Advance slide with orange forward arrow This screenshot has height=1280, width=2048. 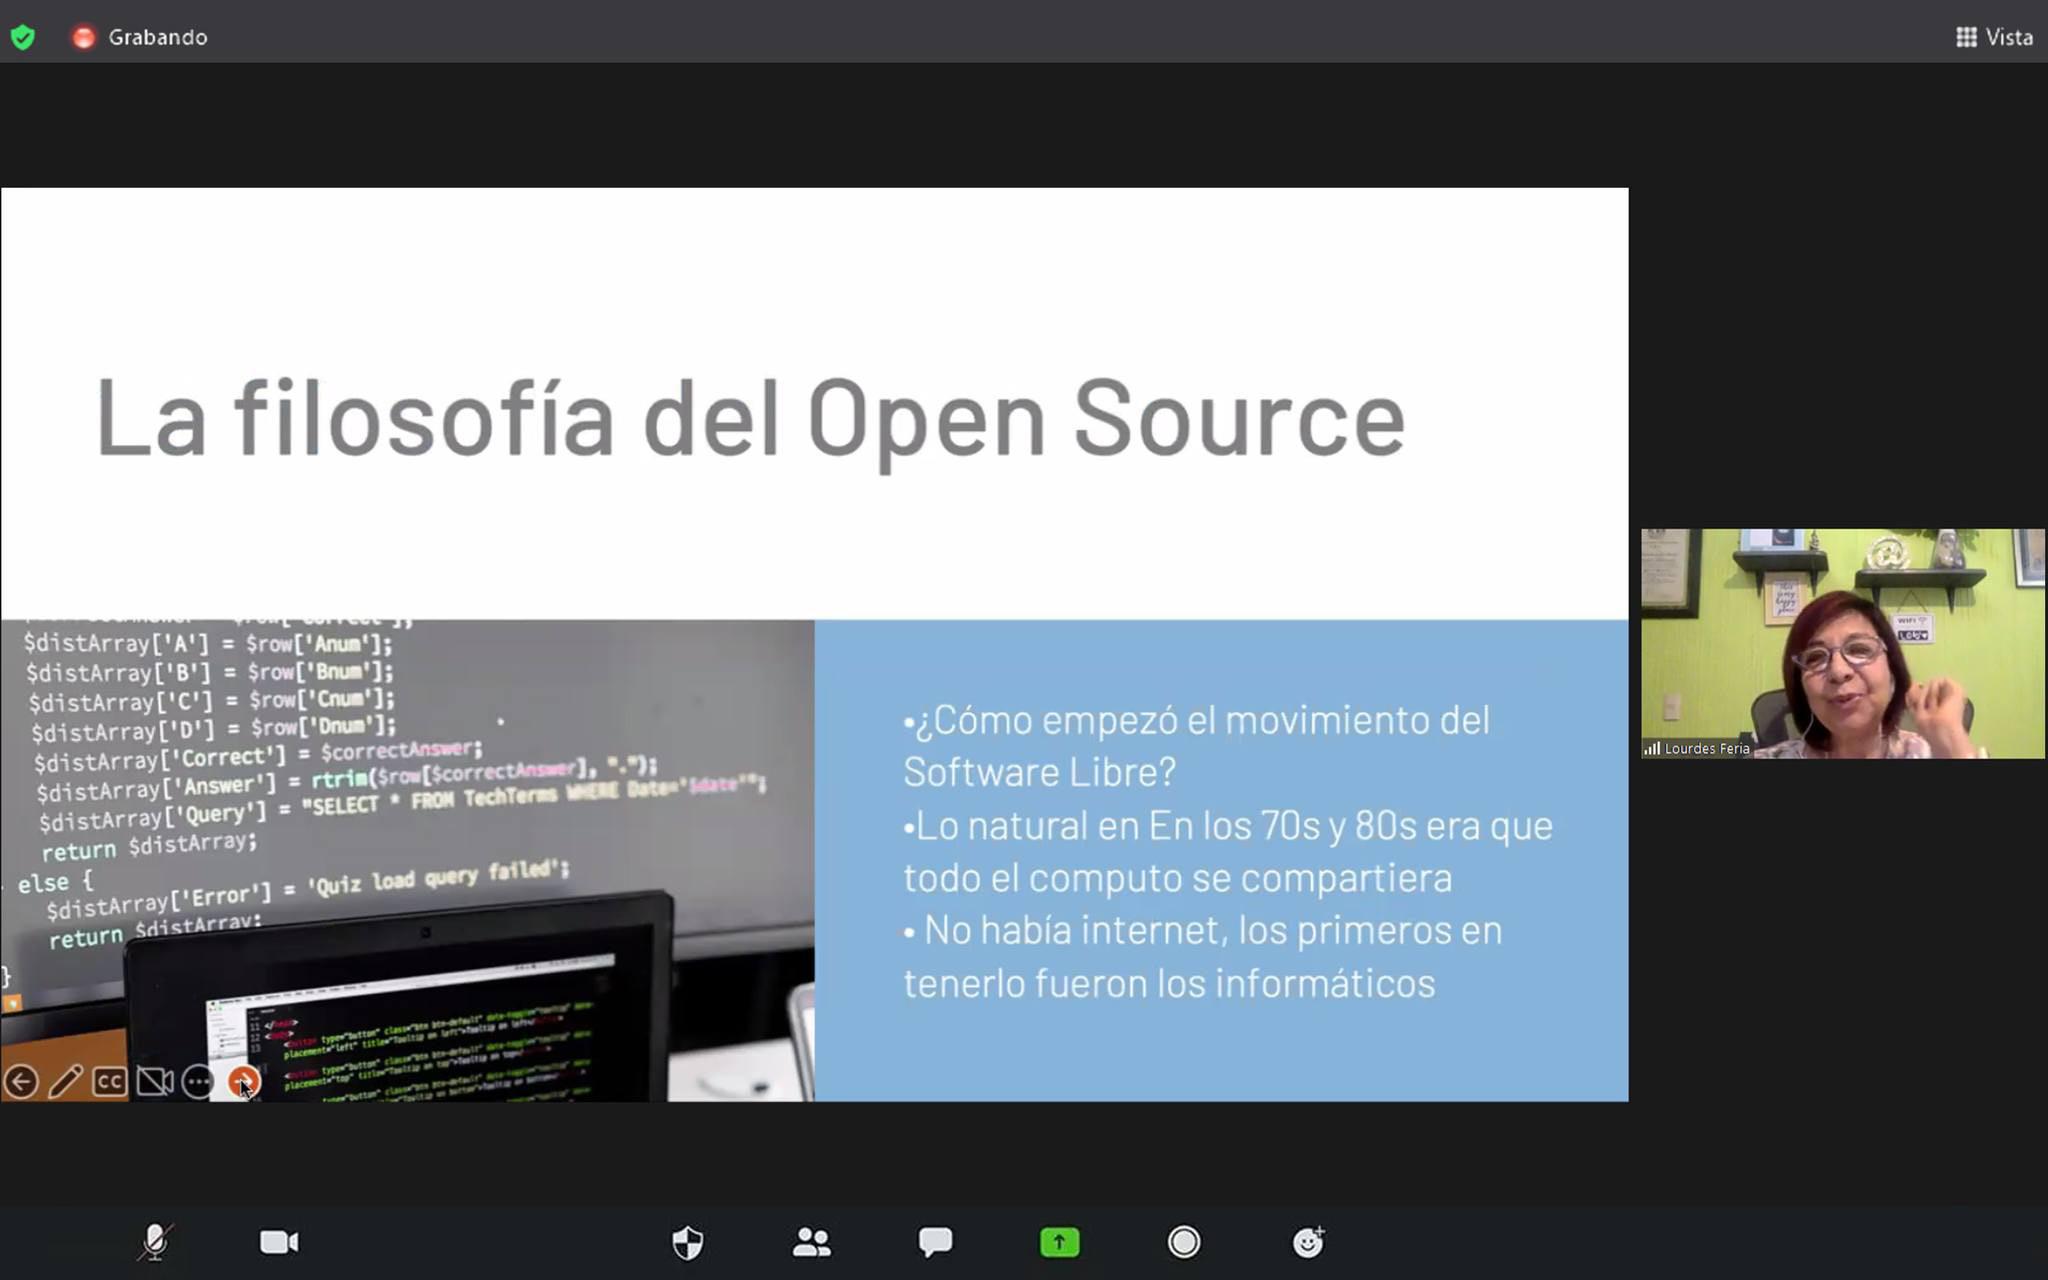(x=242, y=1081)
